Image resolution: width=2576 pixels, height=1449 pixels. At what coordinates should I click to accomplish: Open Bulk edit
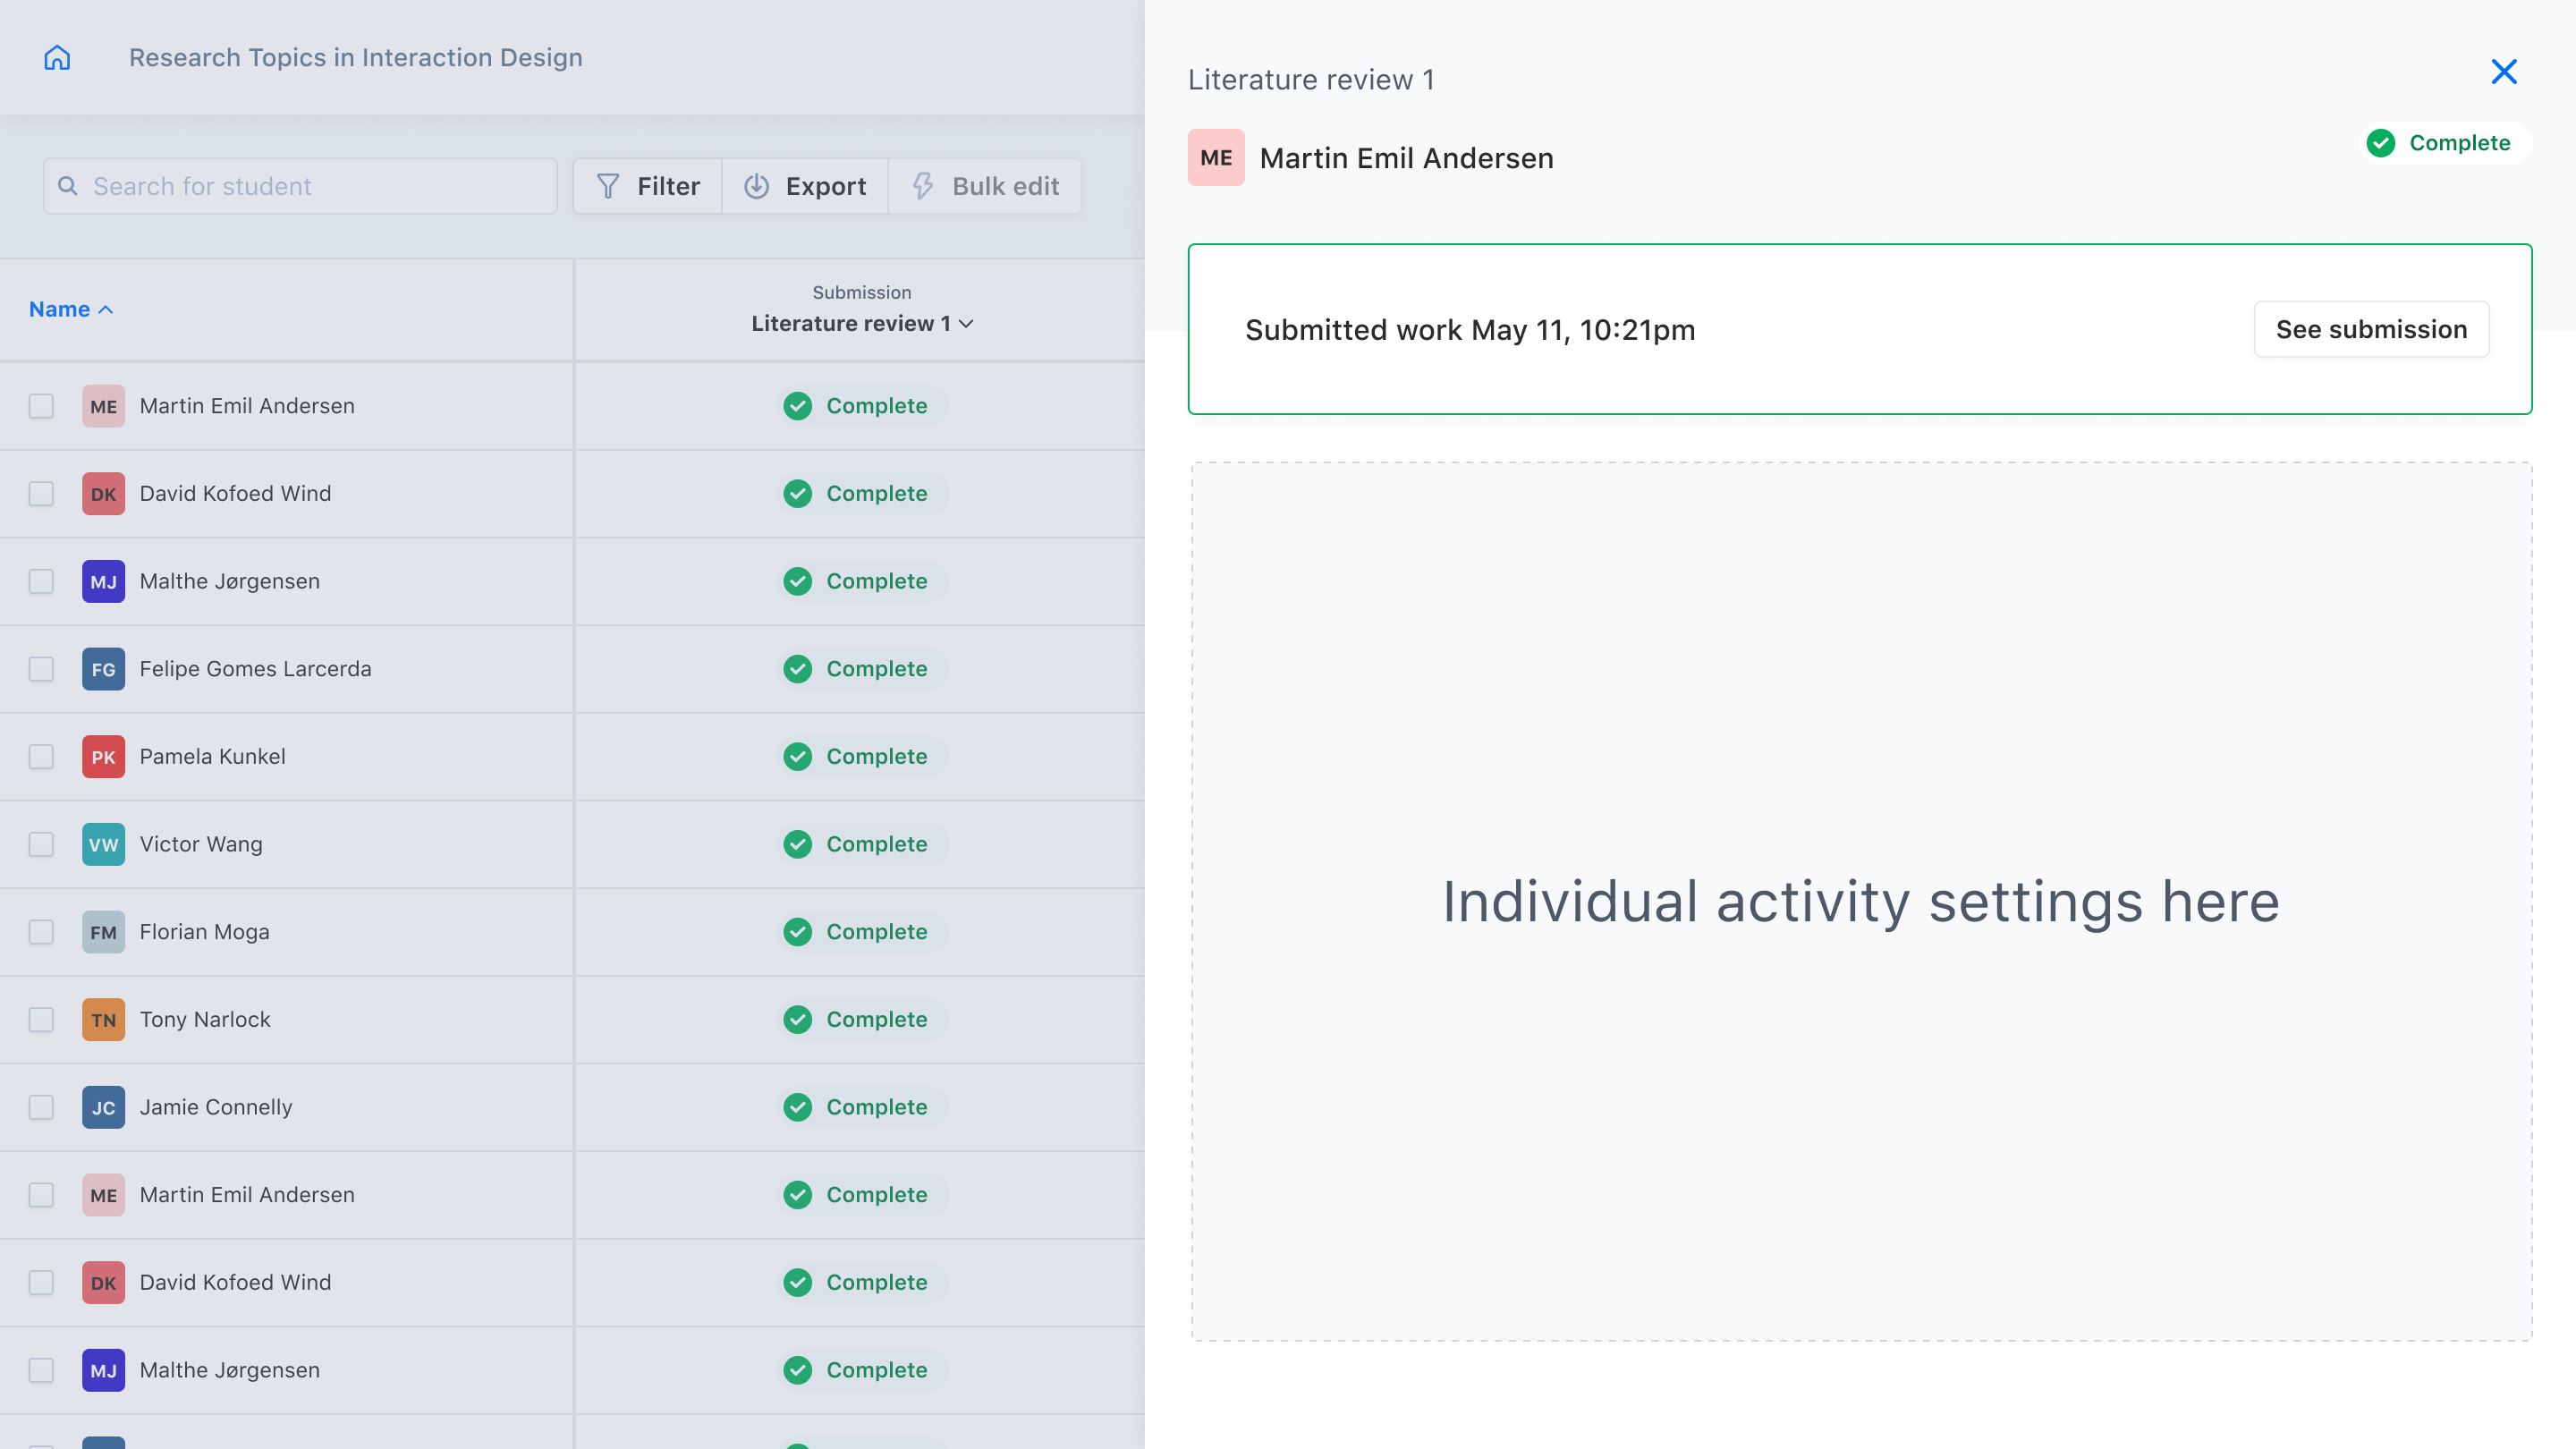[x=985, y=186]
